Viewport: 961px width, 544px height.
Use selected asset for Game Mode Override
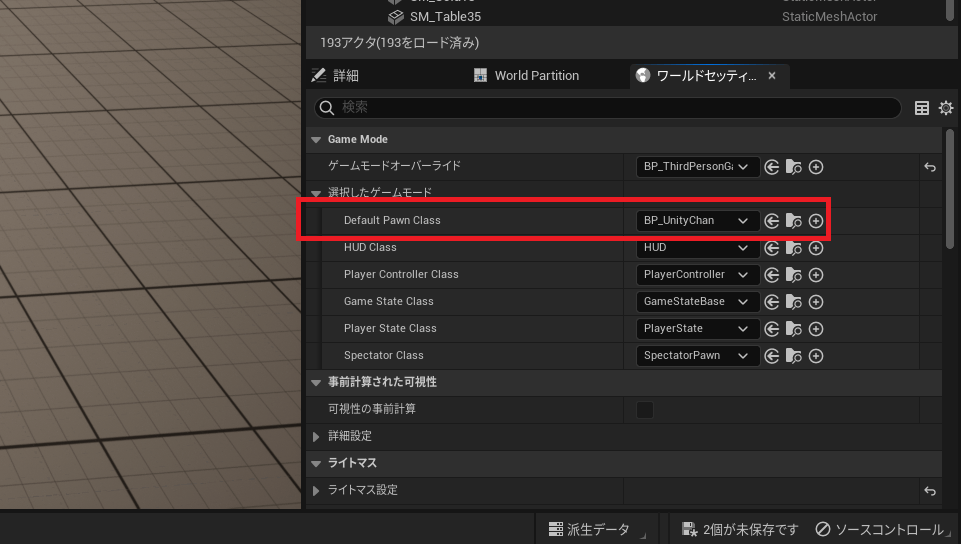point(772,167)
